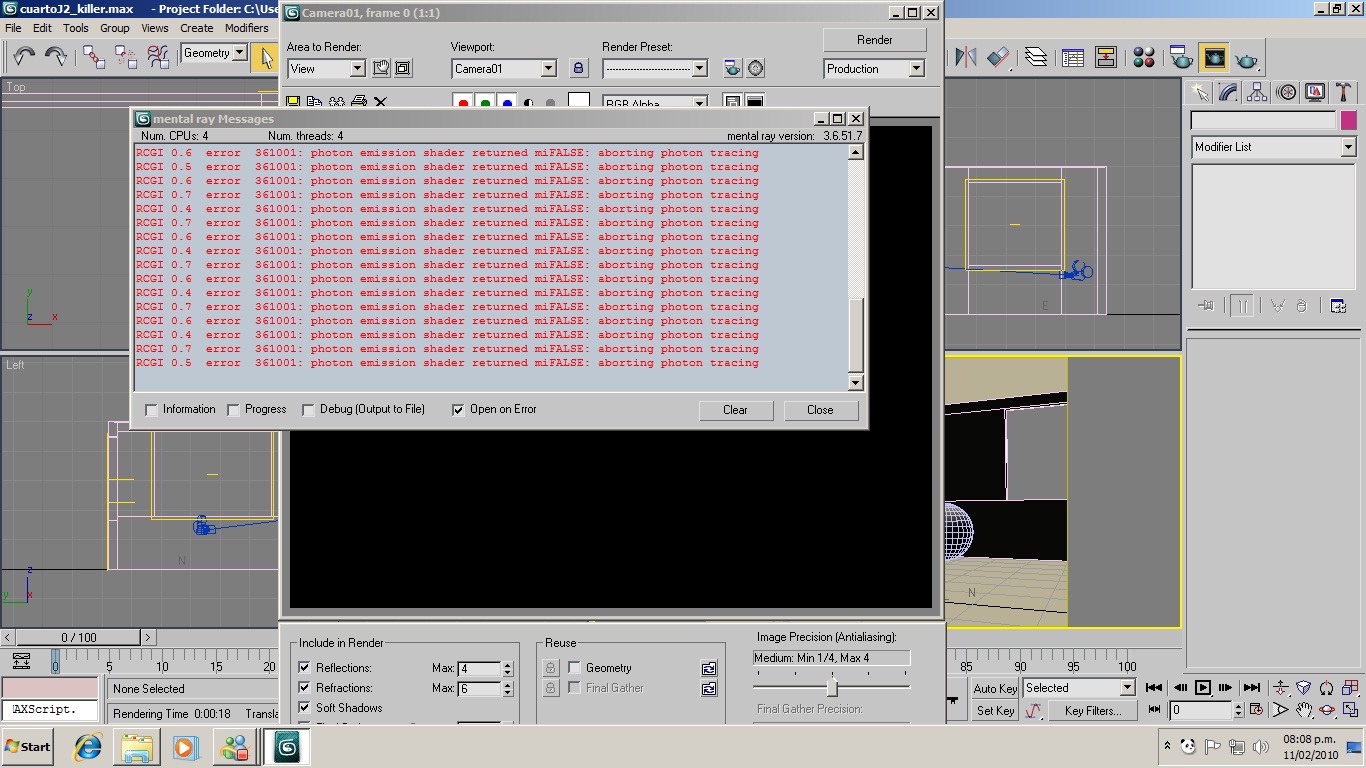Viewport: 1366px width, 768px height.
Task: Open the Material Editor spheres icon
Action: pos(1144,57)
